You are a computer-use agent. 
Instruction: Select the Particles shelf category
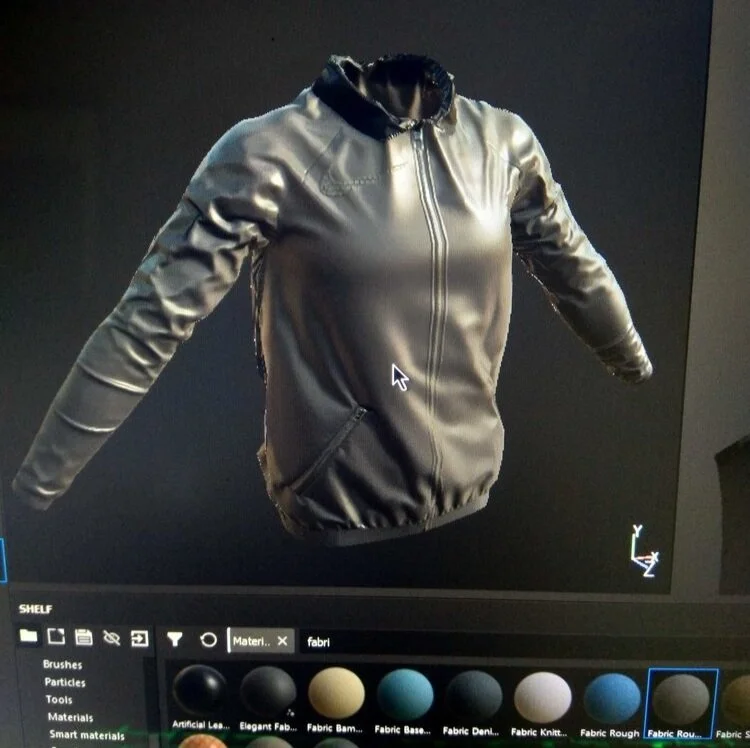[x=65, y=682]
